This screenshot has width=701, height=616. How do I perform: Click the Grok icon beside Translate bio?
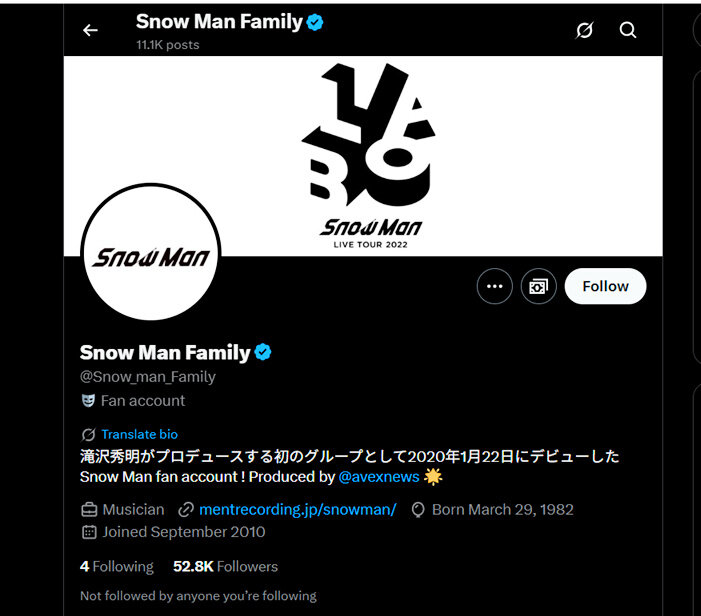click(x=88, y=434)
